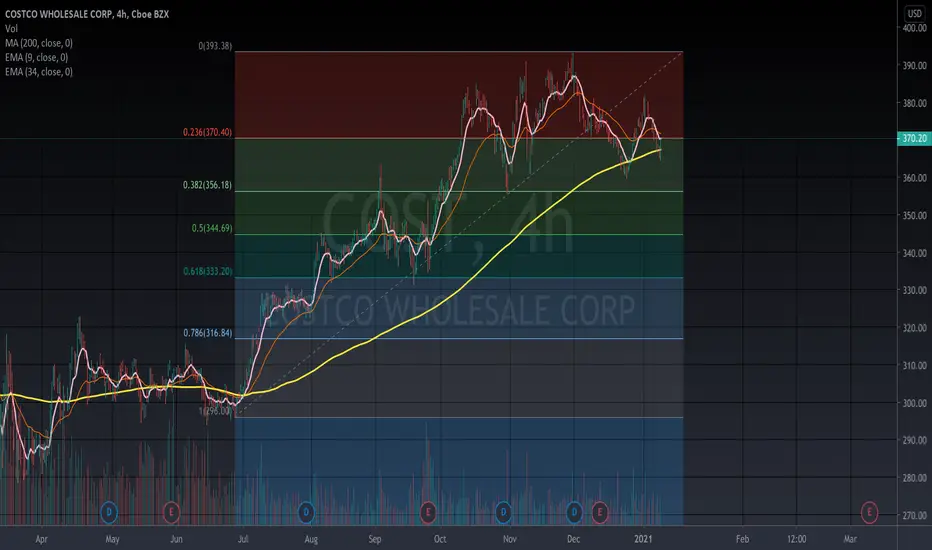932x550 pixels.
Task: Select the MA (200, close, 0) legend
Action: click(39, 43)
